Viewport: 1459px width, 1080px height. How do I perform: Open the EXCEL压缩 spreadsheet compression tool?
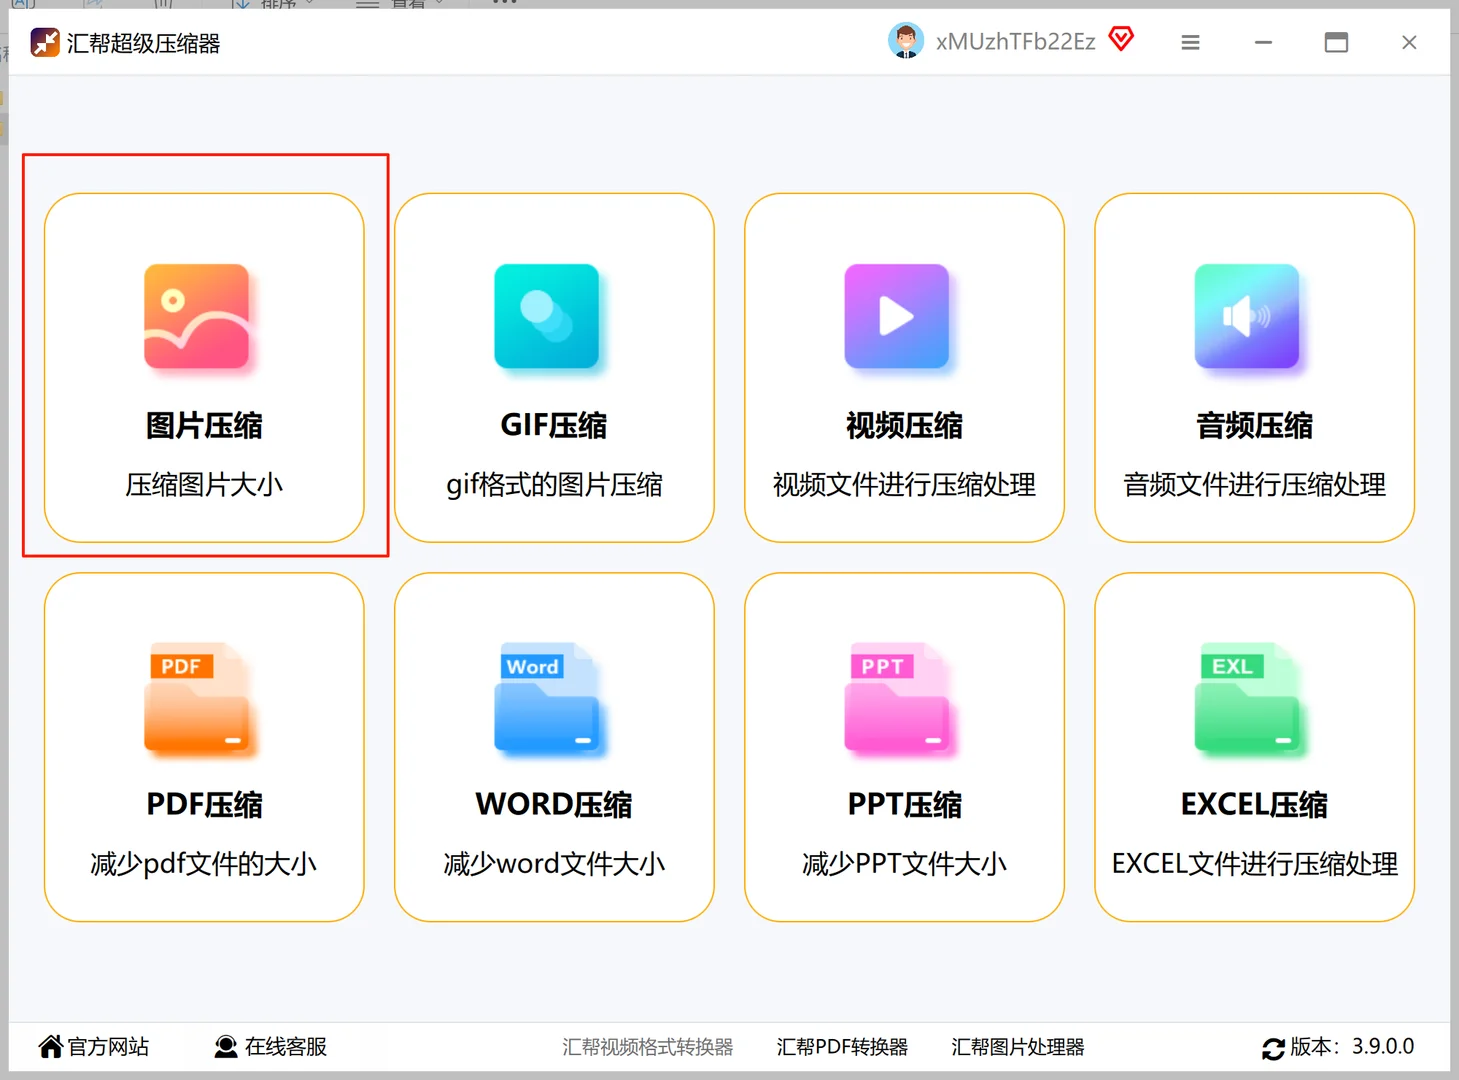[1253, 748]
